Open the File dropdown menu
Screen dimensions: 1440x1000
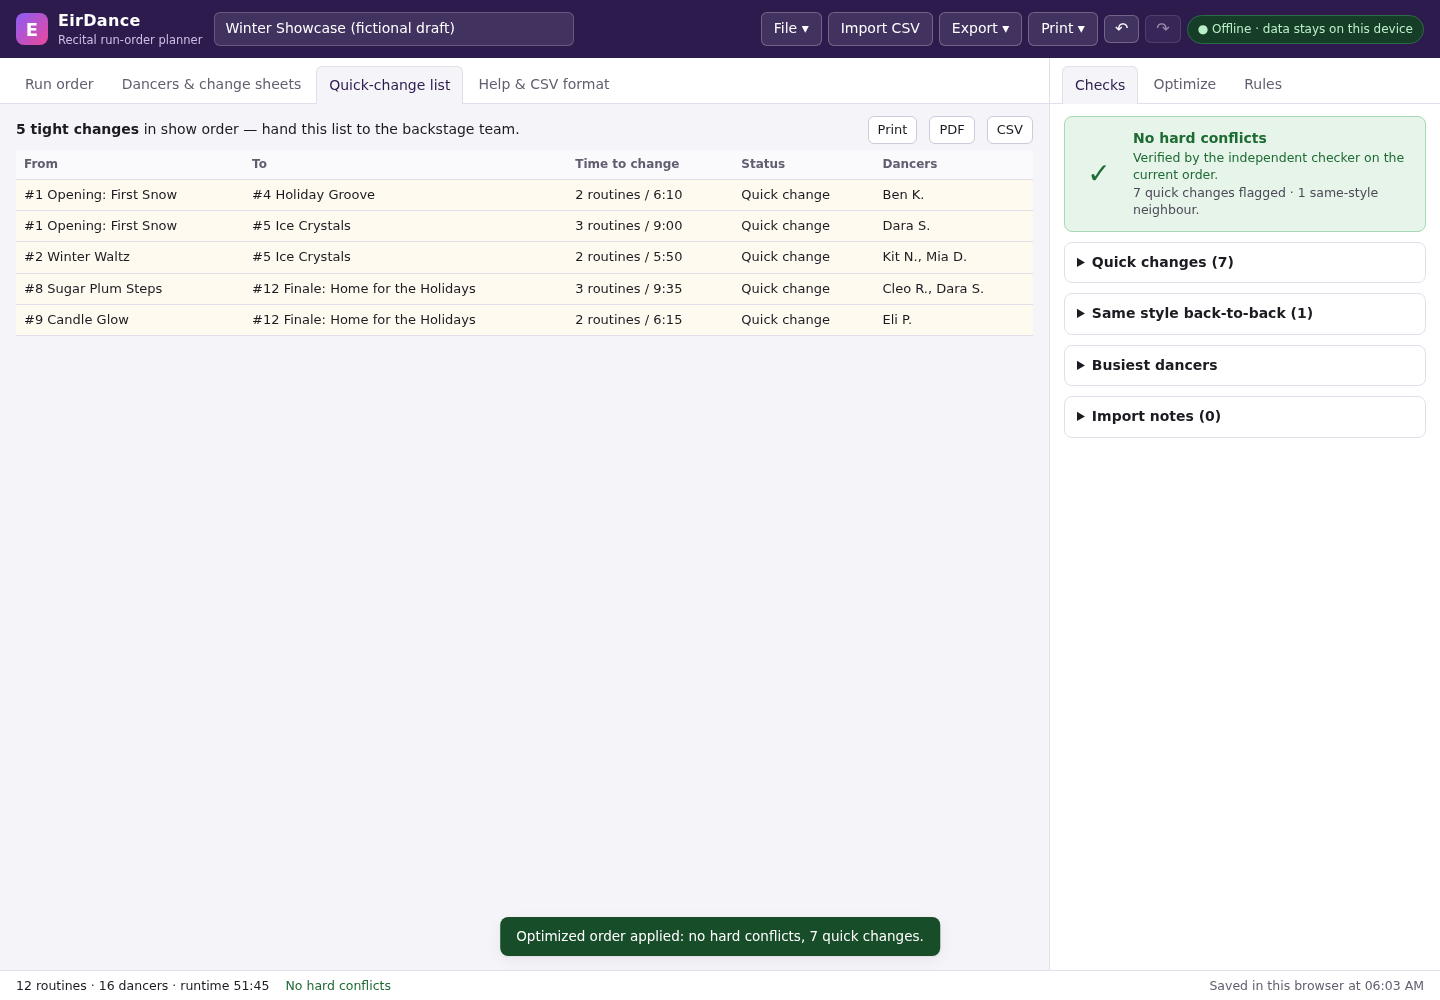(x=791, y=29)
